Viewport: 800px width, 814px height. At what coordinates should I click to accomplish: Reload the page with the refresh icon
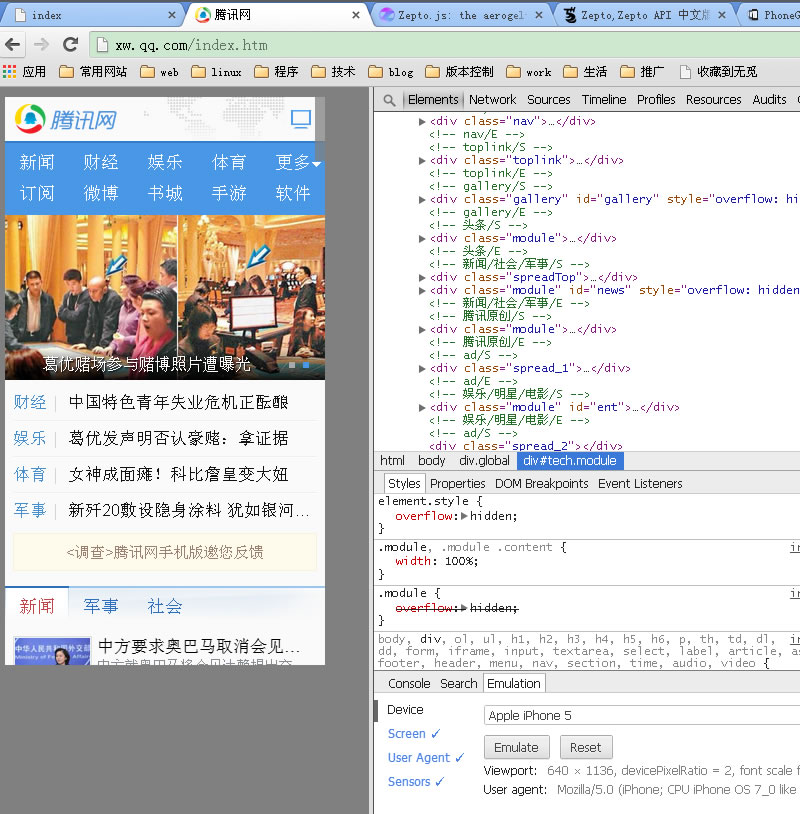pos(70,45)
